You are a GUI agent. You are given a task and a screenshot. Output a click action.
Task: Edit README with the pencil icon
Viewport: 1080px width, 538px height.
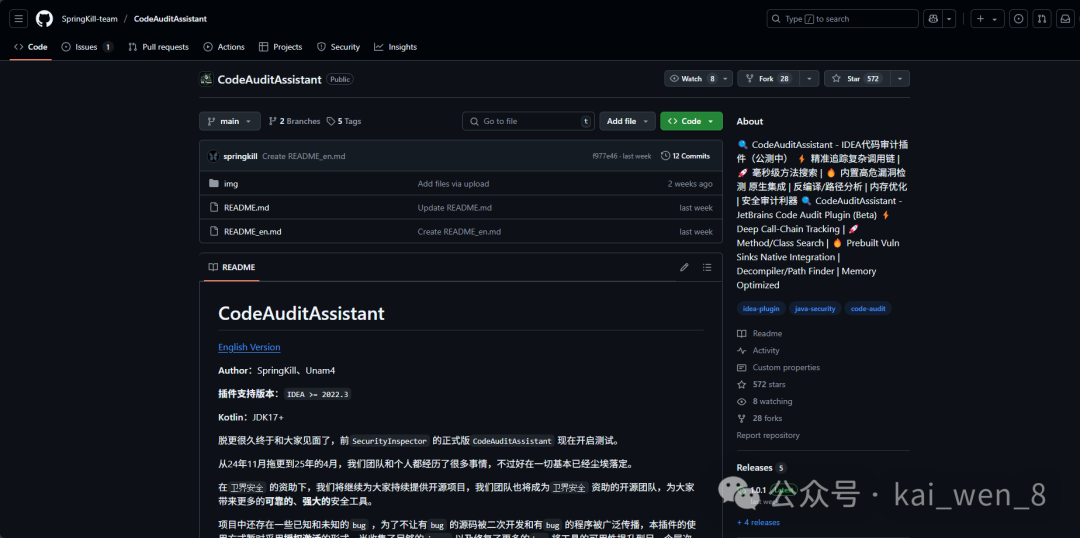(684, 267)
